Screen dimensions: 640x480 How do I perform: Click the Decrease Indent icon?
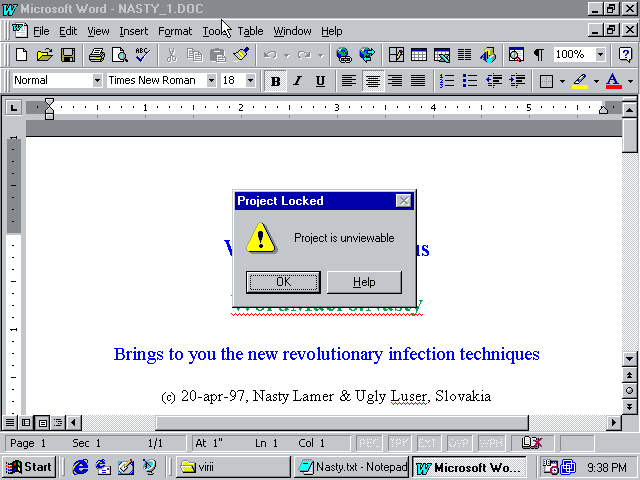494,81
